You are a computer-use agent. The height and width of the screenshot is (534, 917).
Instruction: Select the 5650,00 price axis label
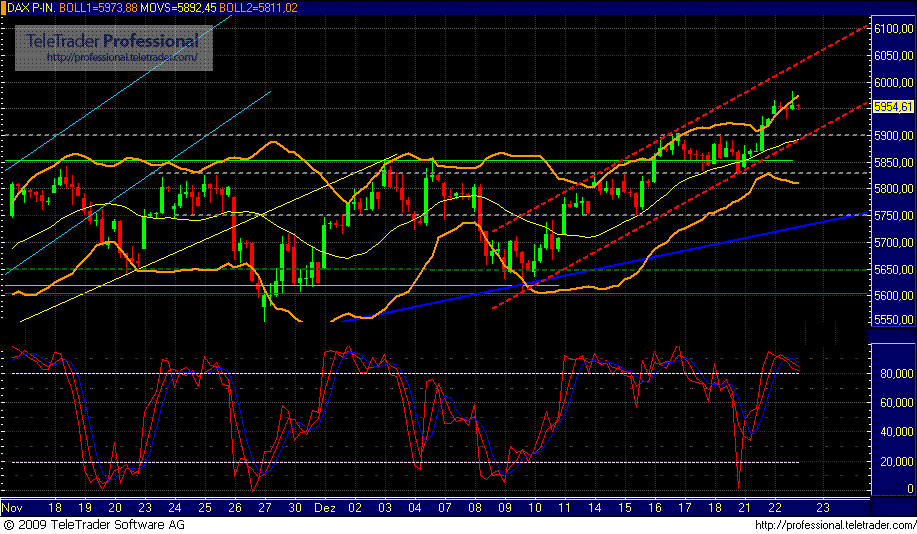[x=894, y=270]
